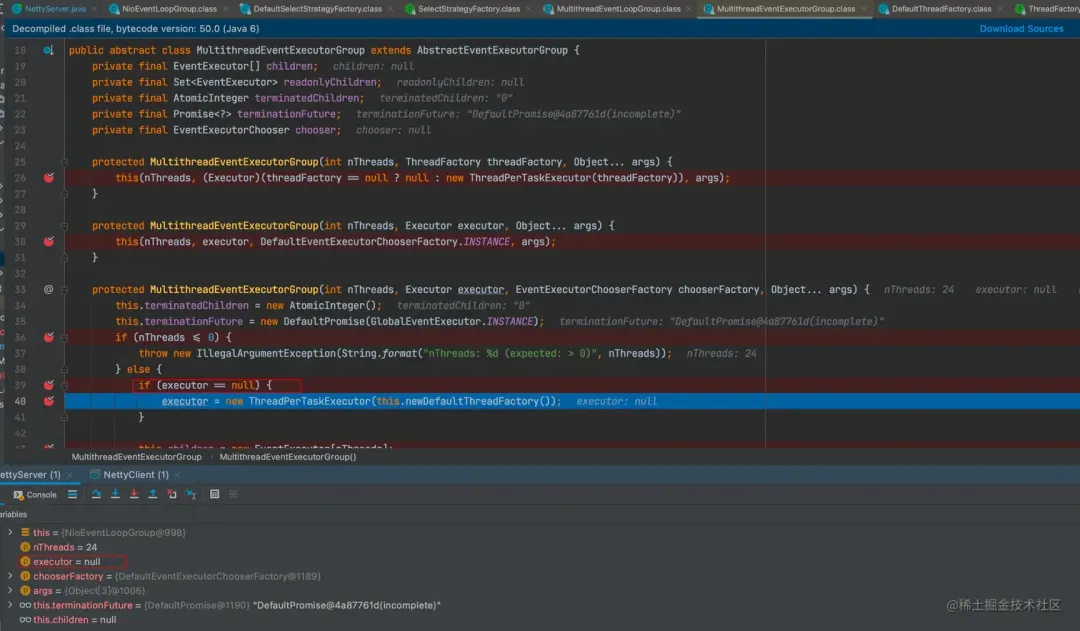
Task: Expand the 'this' variable node
Action: (10, 532)
